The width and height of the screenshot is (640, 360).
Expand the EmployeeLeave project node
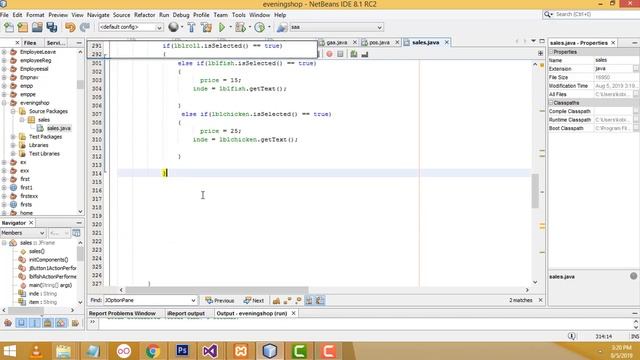tap(4, 52)
